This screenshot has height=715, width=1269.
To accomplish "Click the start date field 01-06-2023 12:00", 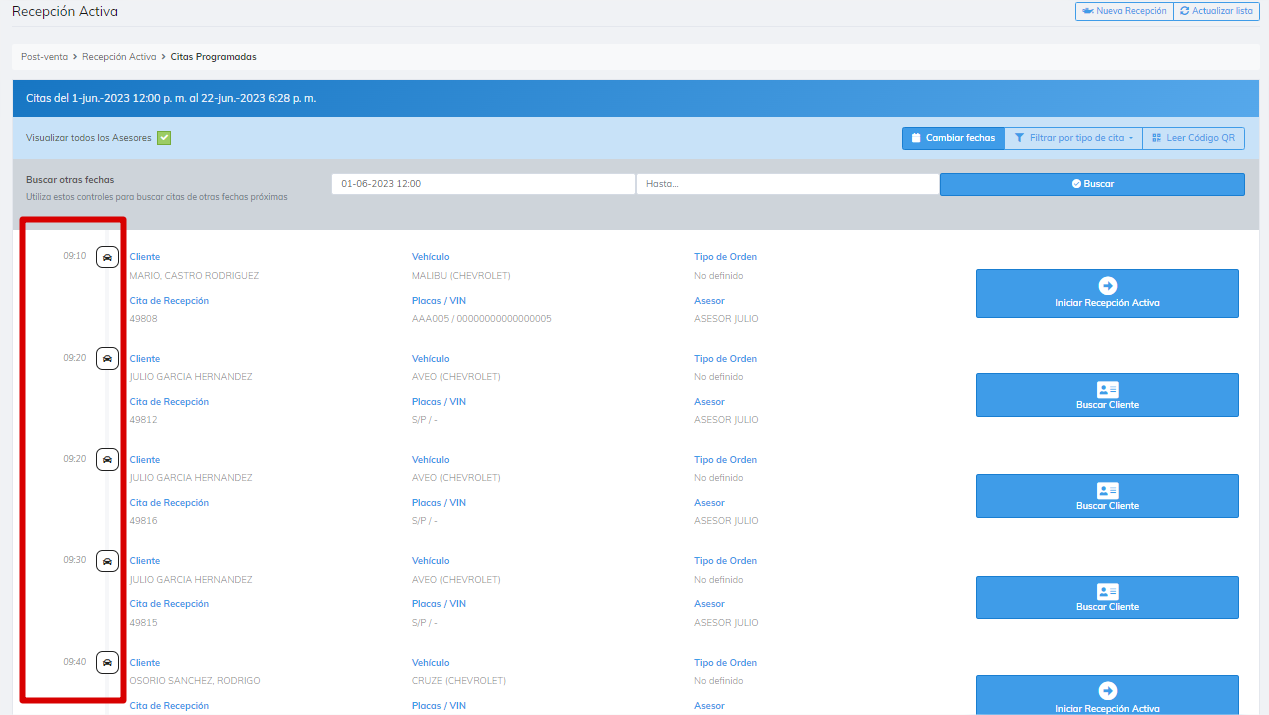I will [483, 184].
